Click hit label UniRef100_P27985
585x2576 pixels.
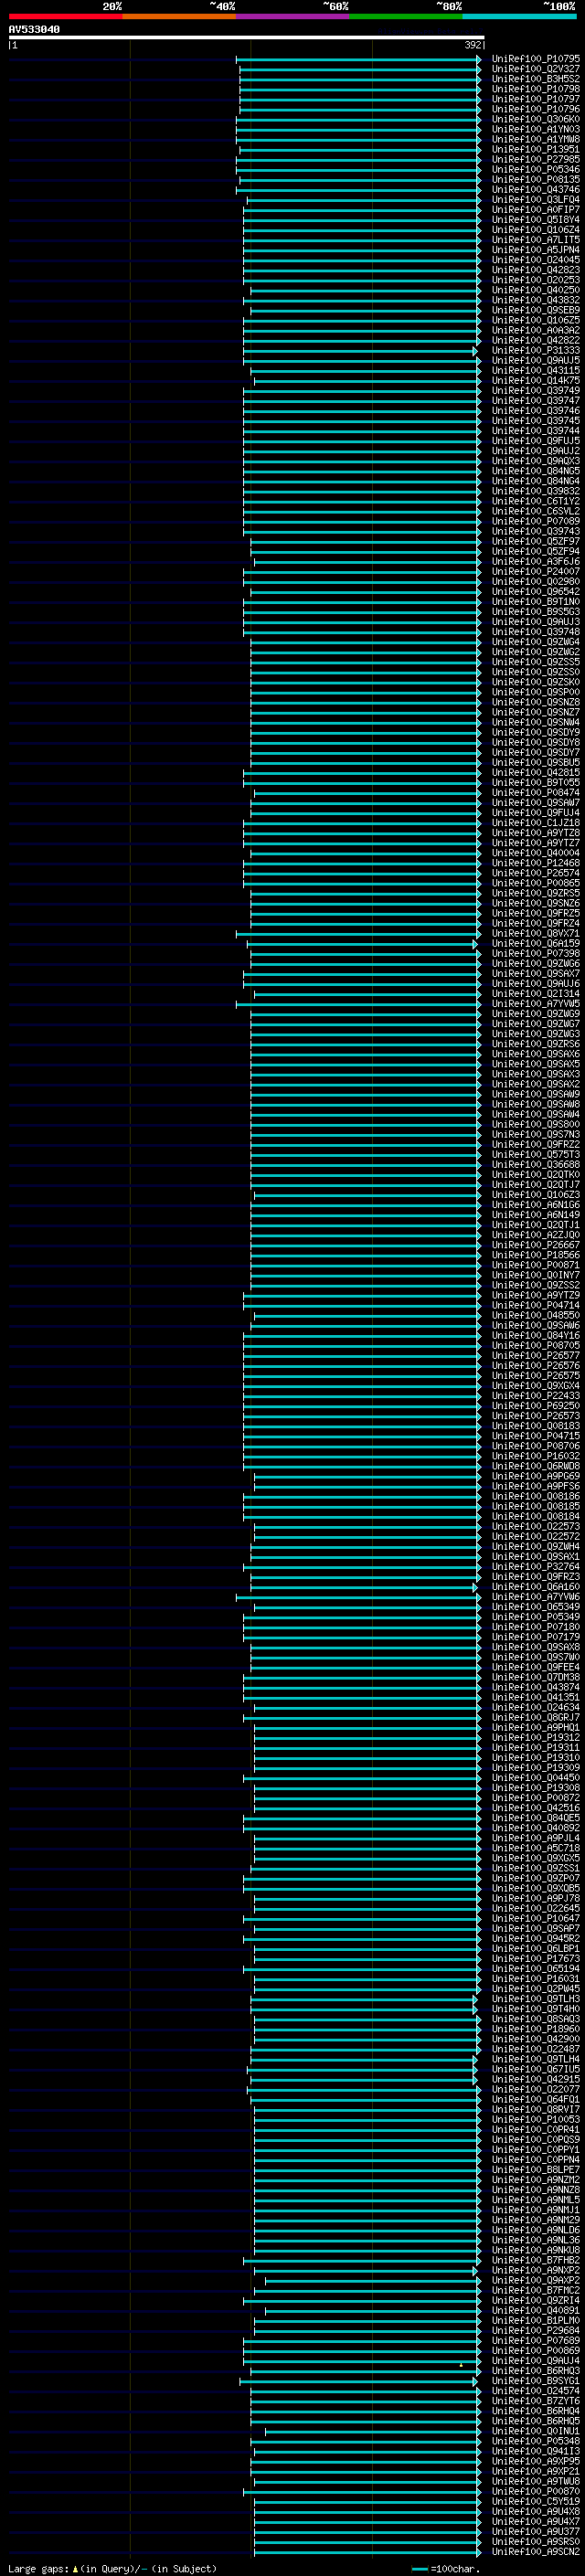pyautogui.click(x=536, y=159)
